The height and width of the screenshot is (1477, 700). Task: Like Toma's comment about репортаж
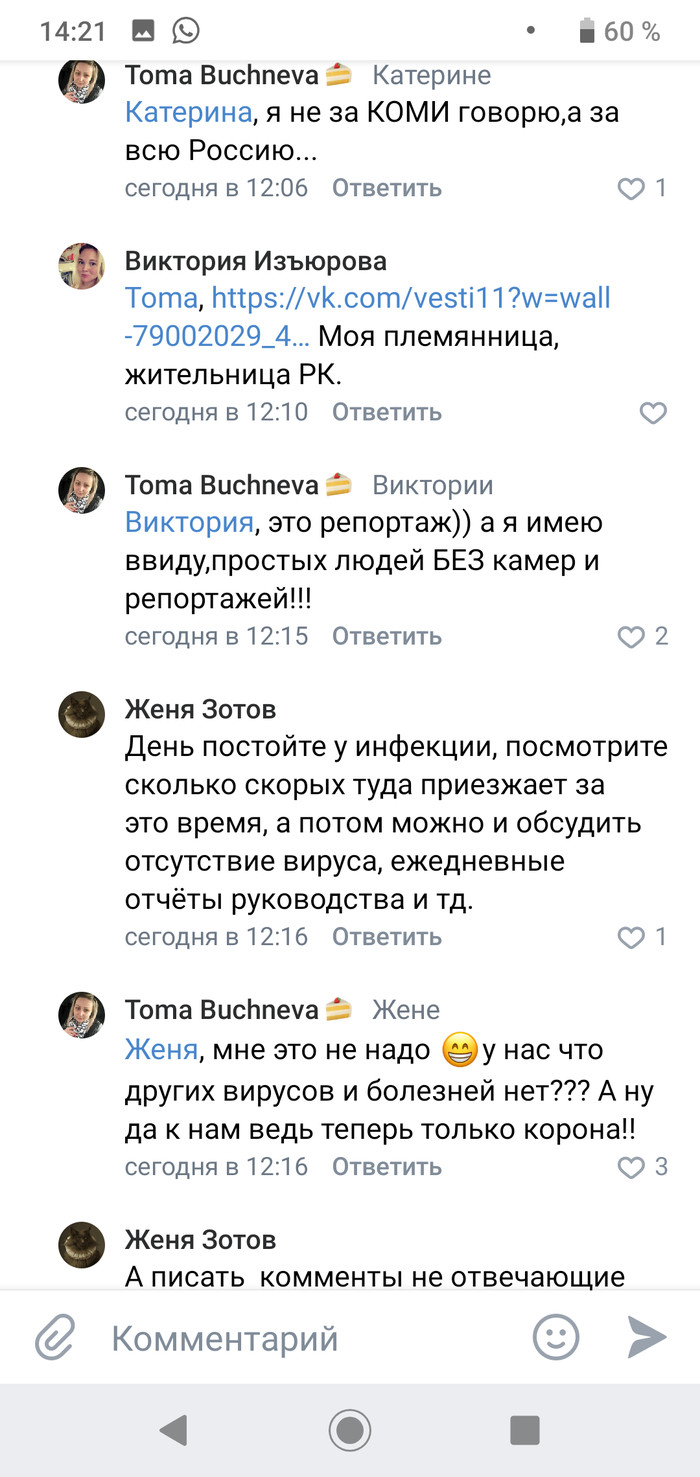tap(631, 637)
